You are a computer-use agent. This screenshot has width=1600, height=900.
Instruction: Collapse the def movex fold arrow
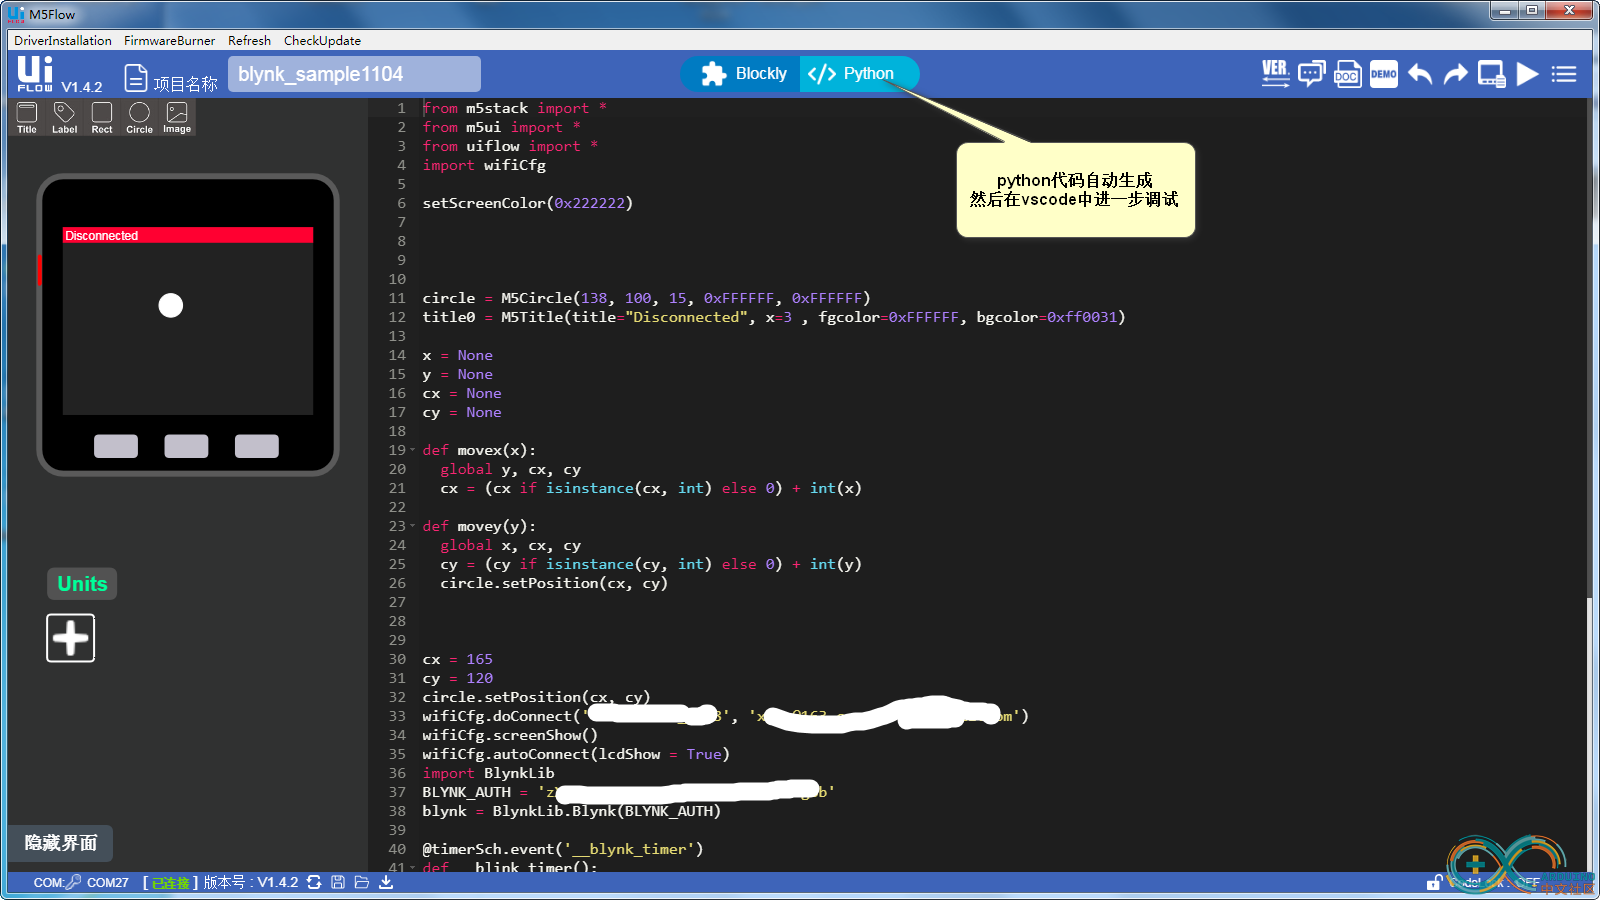(x=412, y=450)
